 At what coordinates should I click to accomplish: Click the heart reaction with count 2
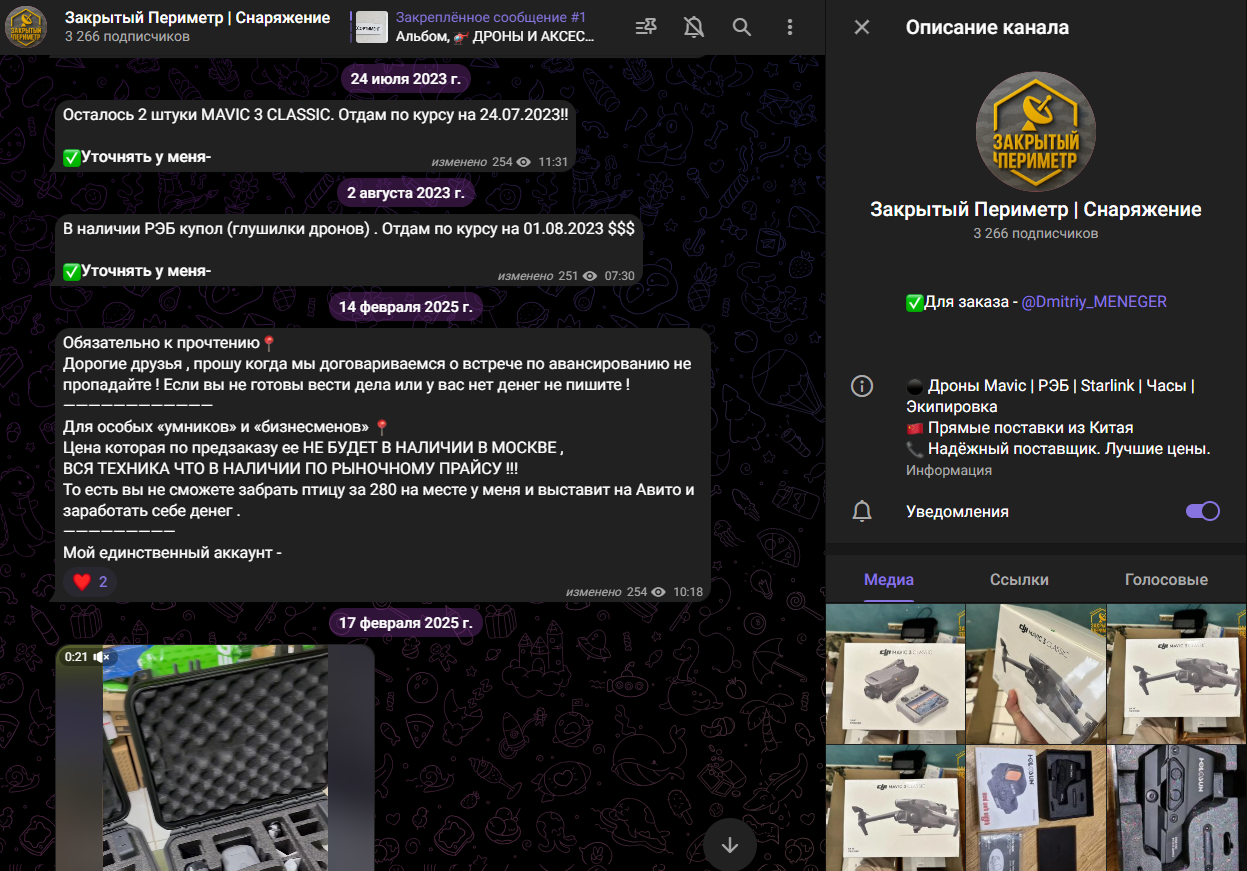(90, 581)
